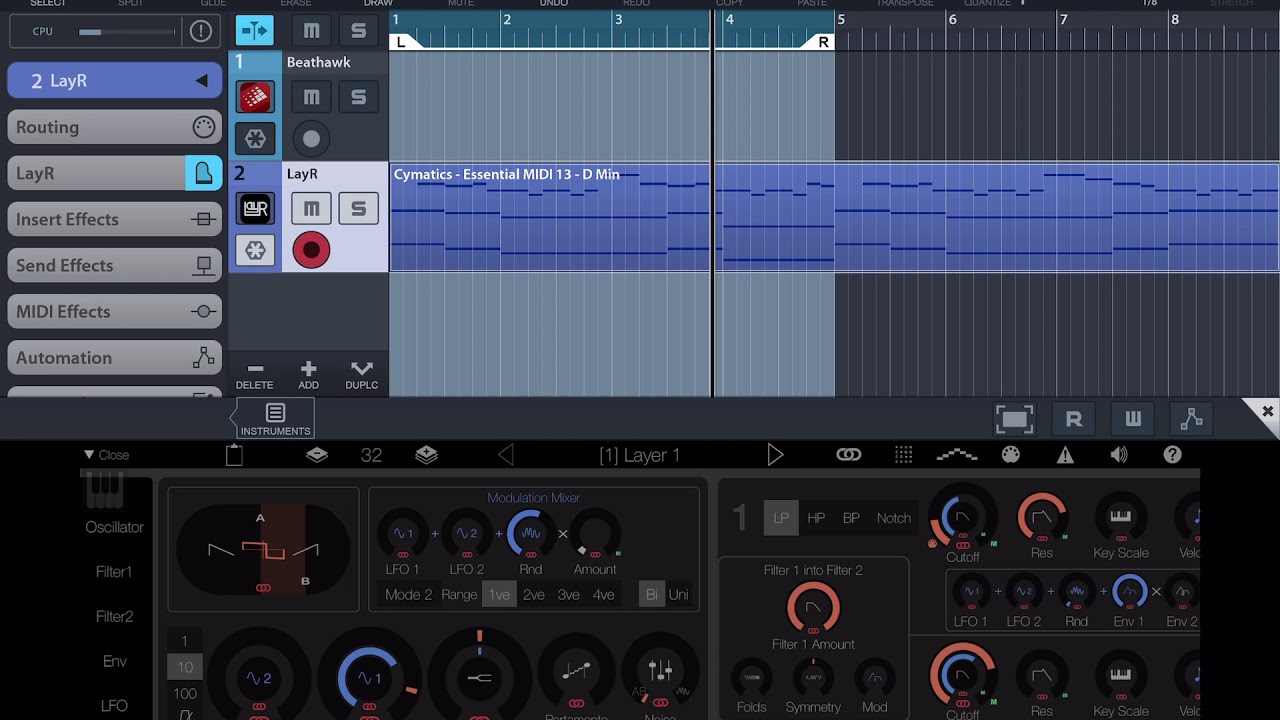Set modulation range to 2ve
Screen dimensions: 1280x720
tap(534, 594)
